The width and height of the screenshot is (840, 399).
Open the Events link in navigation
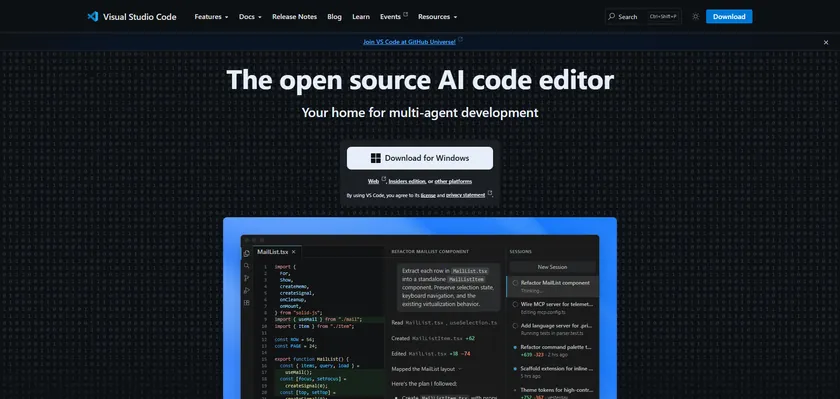[394, 17]
